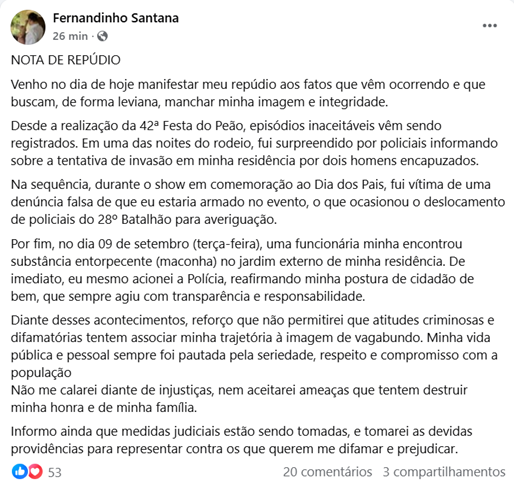Image resolution: width=514 pixels, height=484 pixels.
Task: Open the Fernandinho Santana profile name link
Action: 116,18
